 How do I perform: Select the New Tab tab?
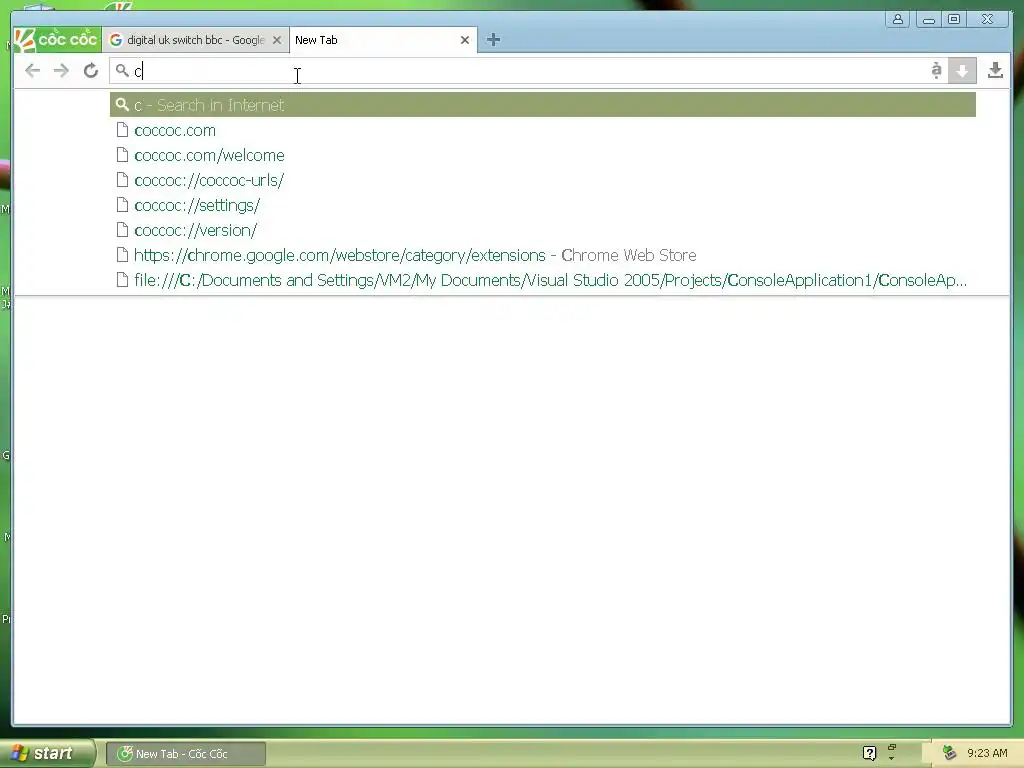tap(383, 40)
